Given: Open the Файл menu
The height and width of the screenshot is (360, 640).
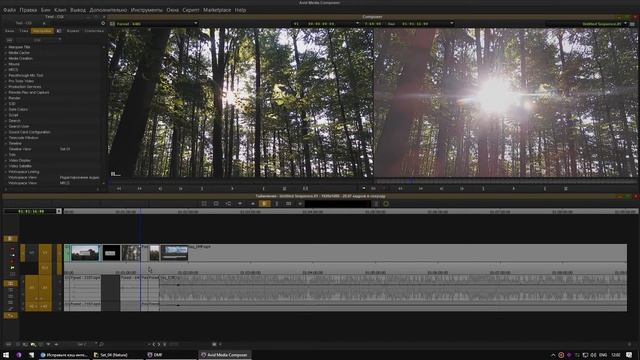Looking at the screenshot, I should tap(9, 10).
